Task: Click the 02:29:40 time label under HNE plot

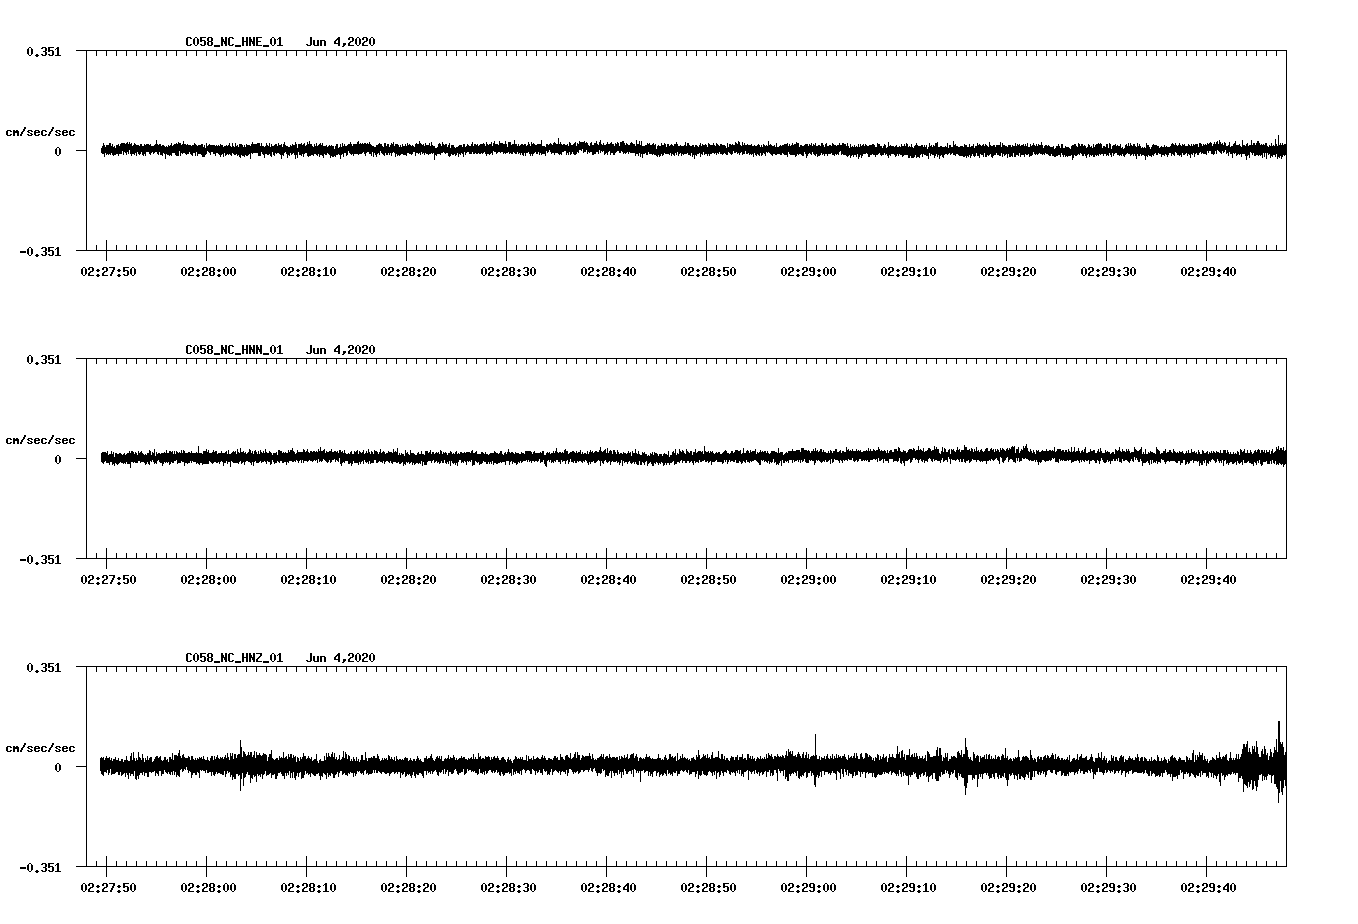Action: tap(1208, 272)
